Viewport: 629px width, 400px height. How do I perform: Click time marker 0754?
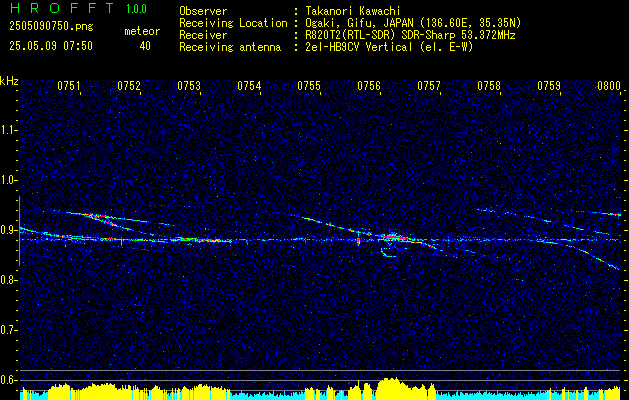click(x=249, y=86)
